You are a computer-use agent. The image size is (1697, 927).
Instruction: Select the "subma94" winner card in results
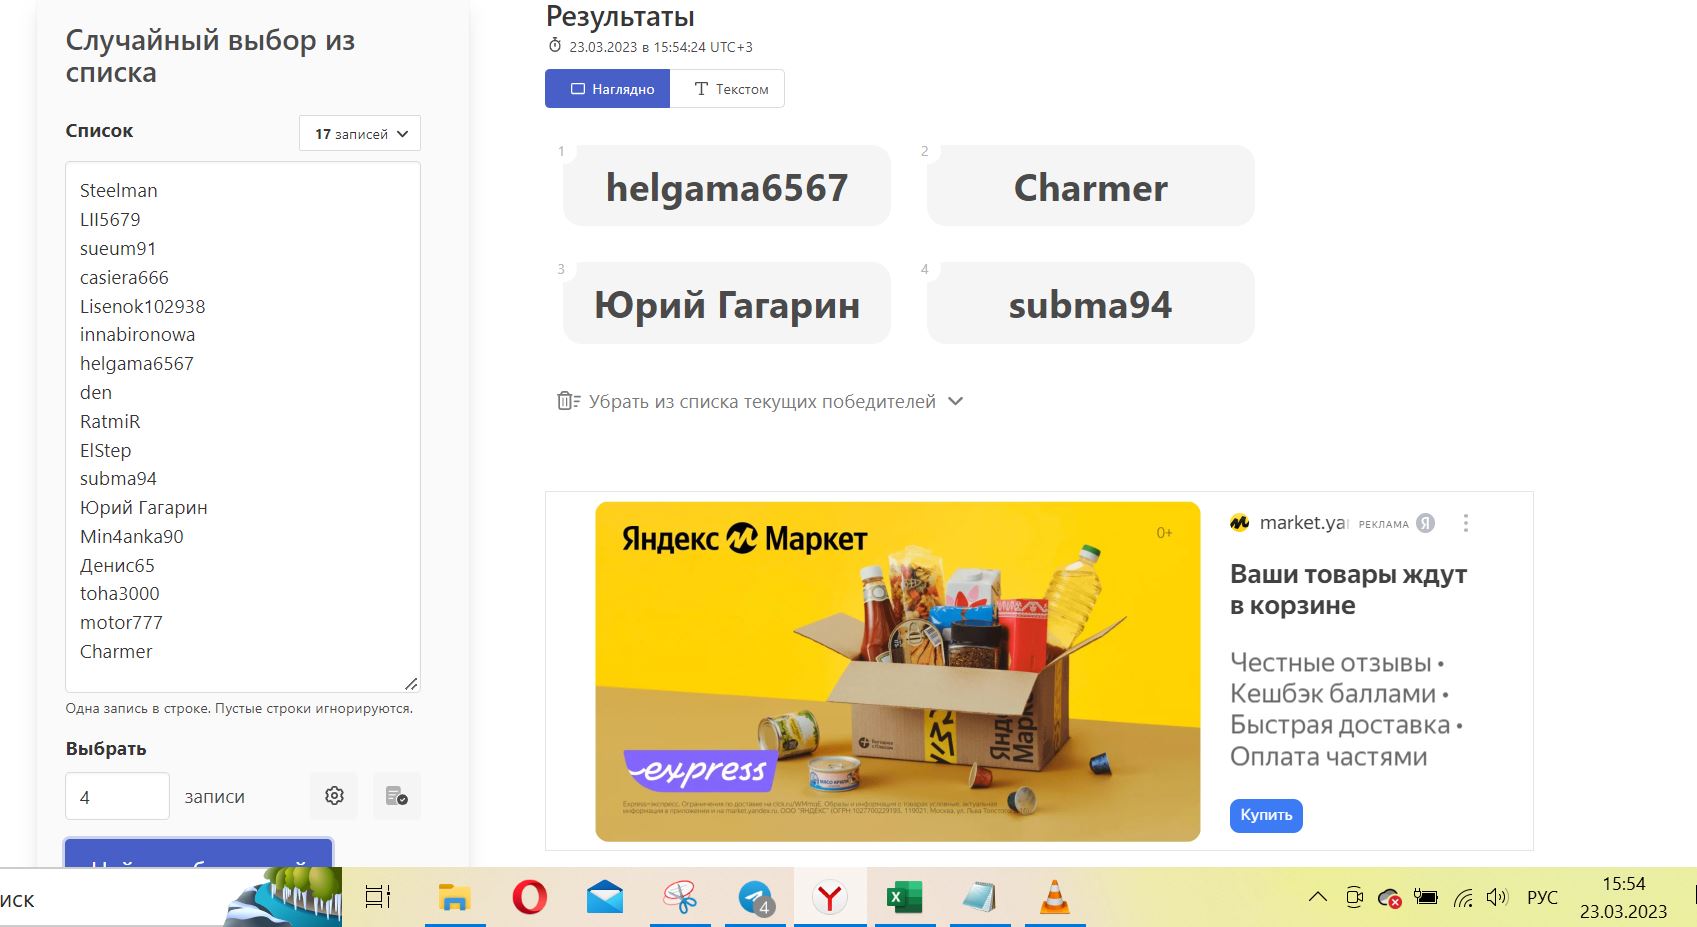pos(1091,304)
